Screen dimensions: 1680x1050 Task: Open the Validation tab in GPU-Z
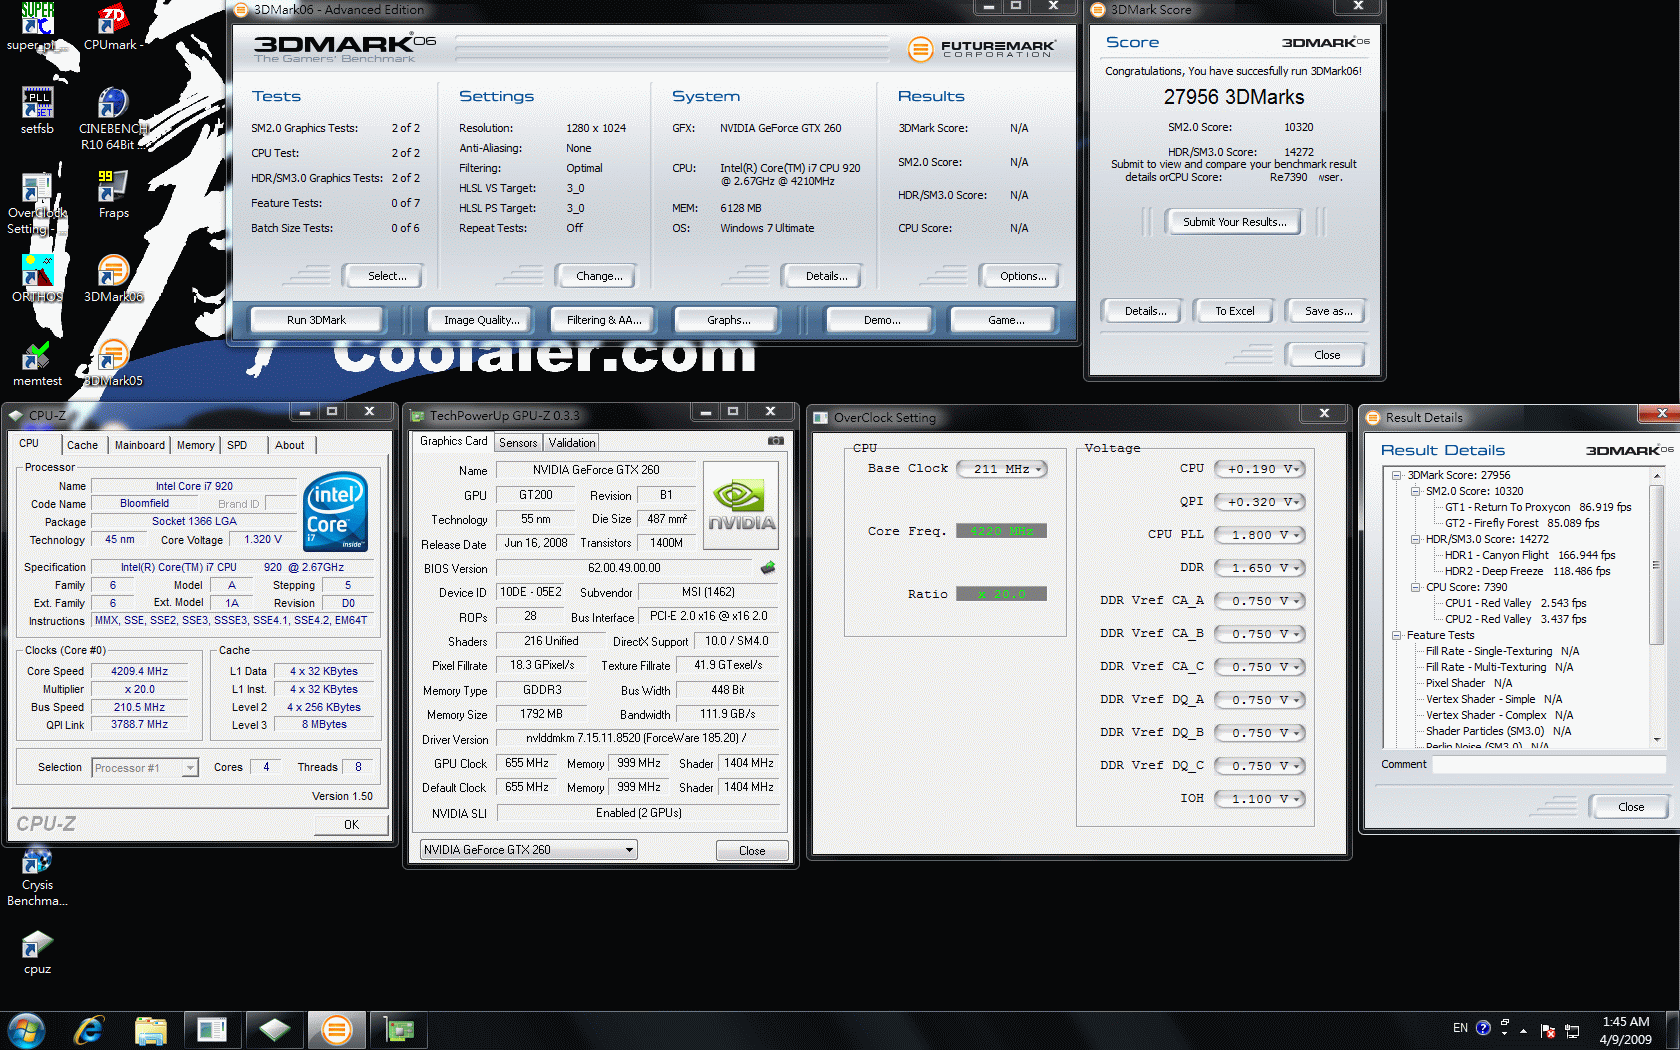(572, 443)
